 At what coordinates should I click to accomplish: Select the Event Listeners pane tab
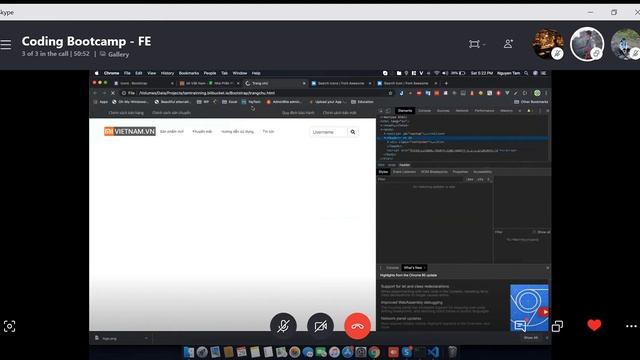pyautogui.click(x=404, y=172)
